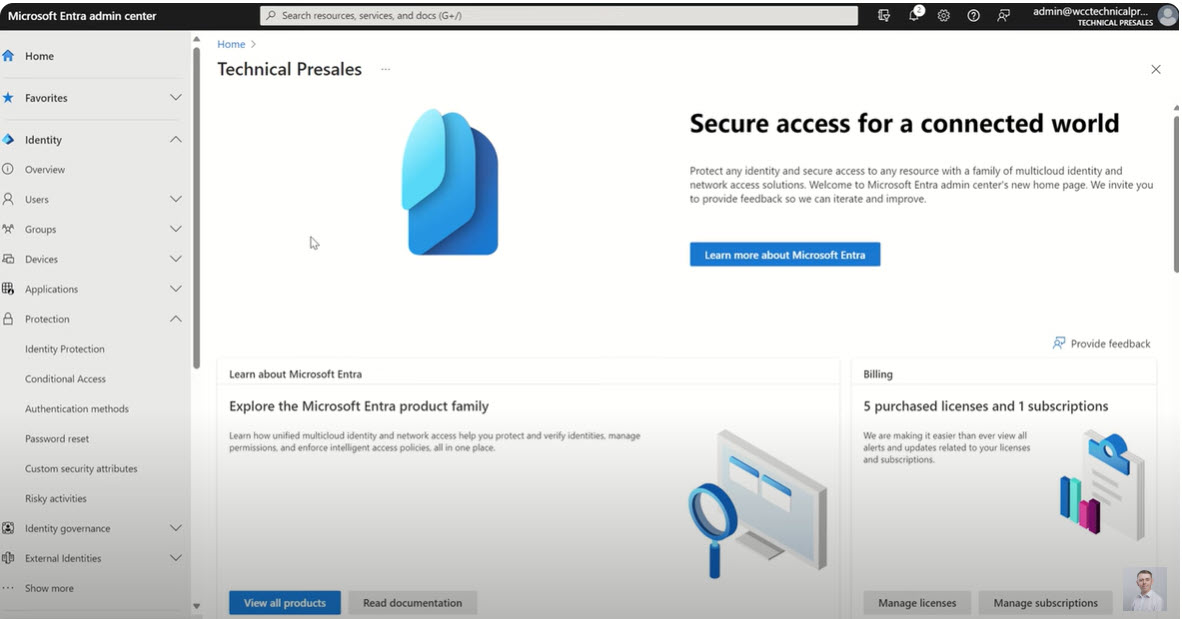This screenshot has height=619, width=1182.
Task: Click Learn more about Microsoft Entra
Action: (x=784, y=254)
